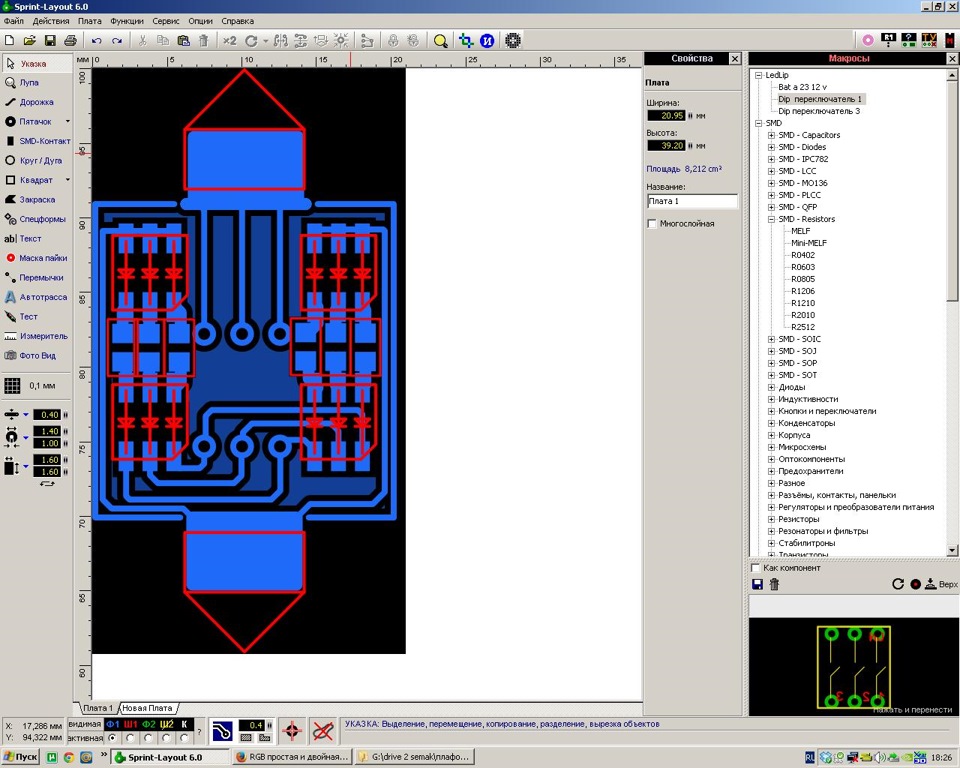Click the rotate icon in the toolbar
The width and height of the screenshot is (960, 768).
(x=251, y=41)
